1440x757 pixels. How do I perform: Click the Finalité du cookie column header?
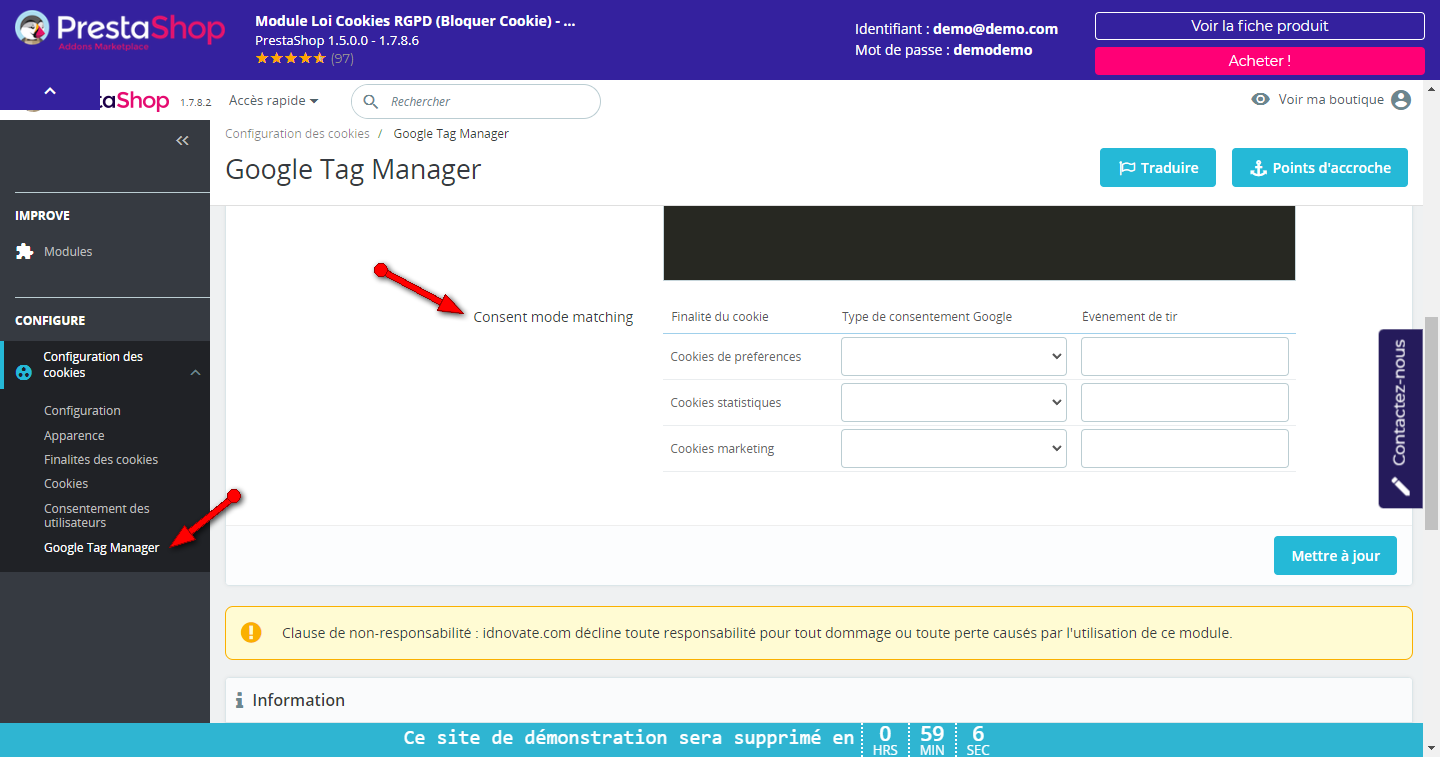[720, 317]
